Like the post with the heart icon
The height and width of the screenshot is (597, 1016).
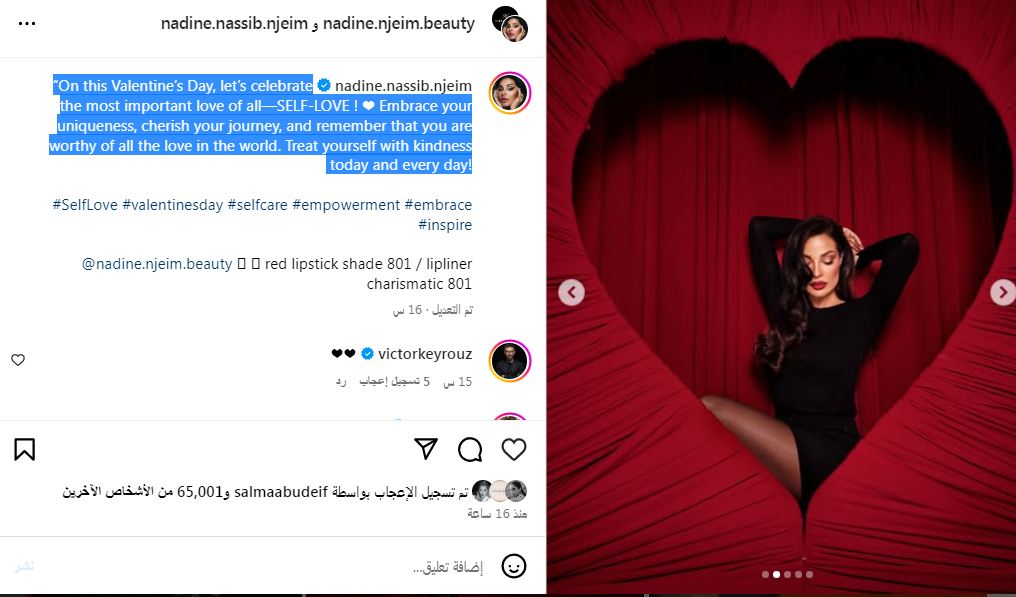(514, 449)
